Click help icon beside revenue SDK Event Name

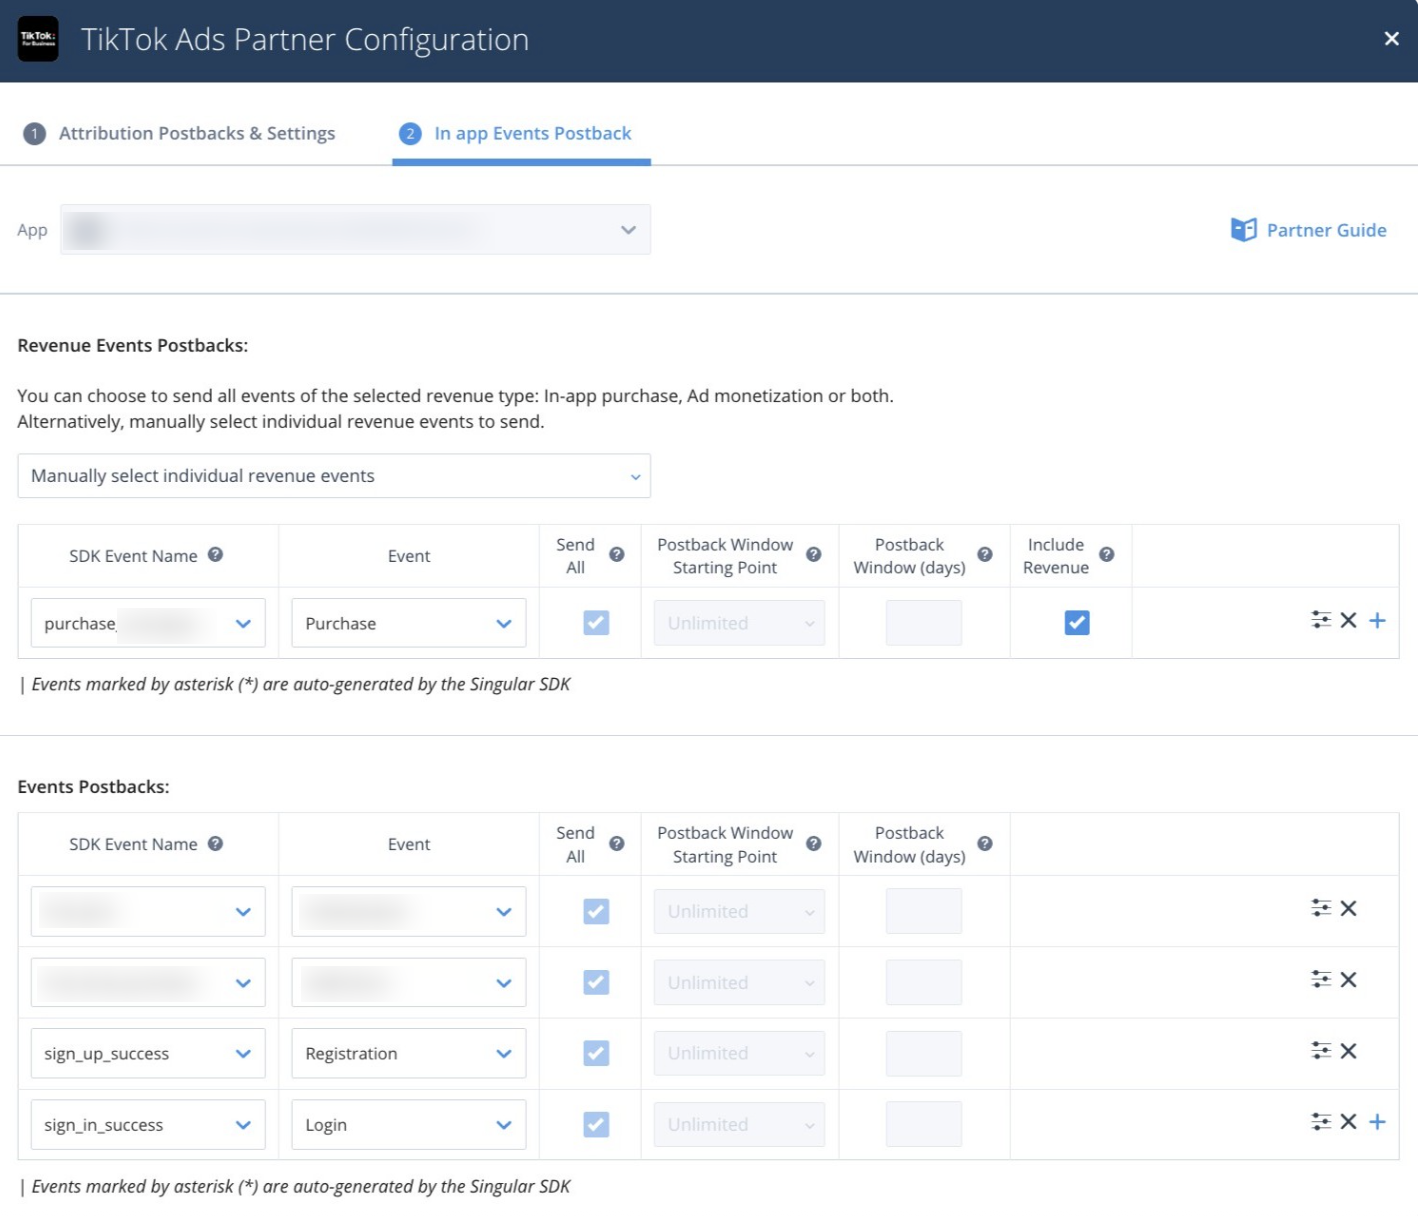(215, 555)
